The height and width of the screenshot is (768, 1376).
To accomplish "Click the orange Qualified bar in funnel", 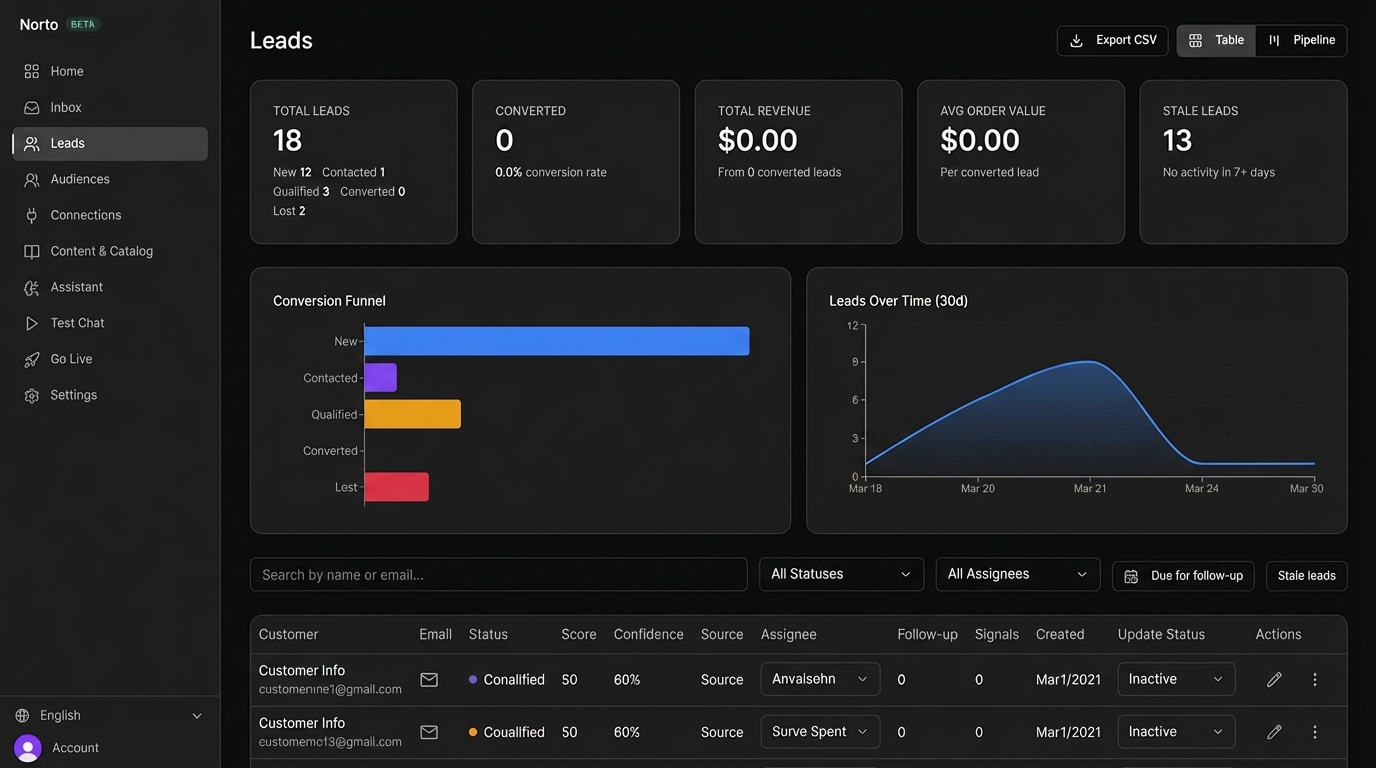I will 413,414.
